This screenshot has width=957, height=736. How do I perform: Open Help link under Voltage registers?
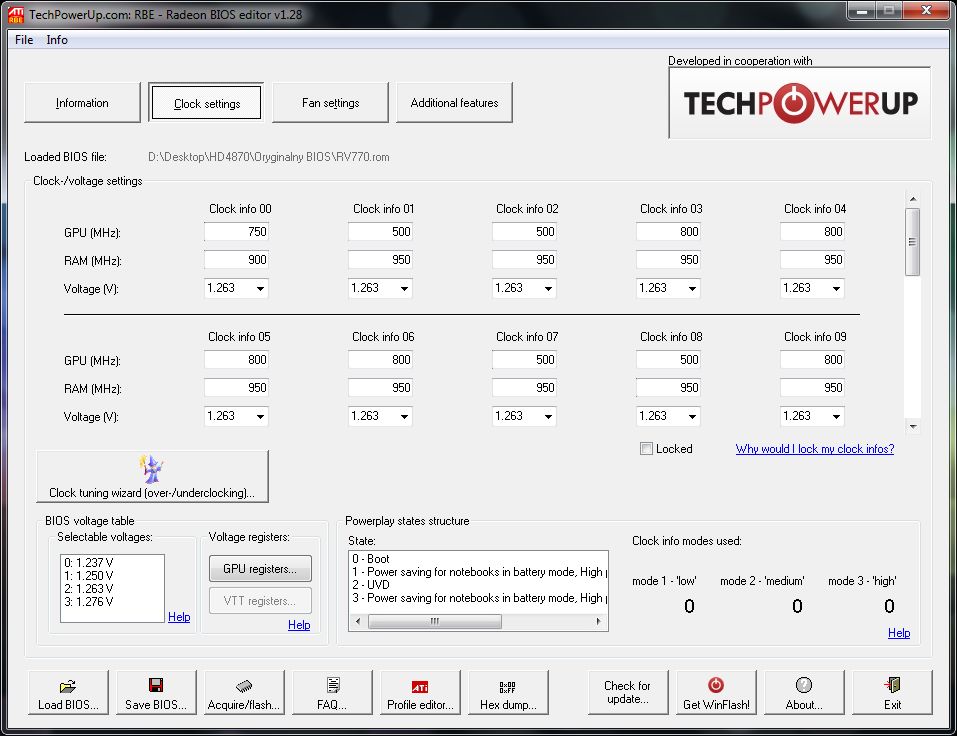click(x=299, y=625)
